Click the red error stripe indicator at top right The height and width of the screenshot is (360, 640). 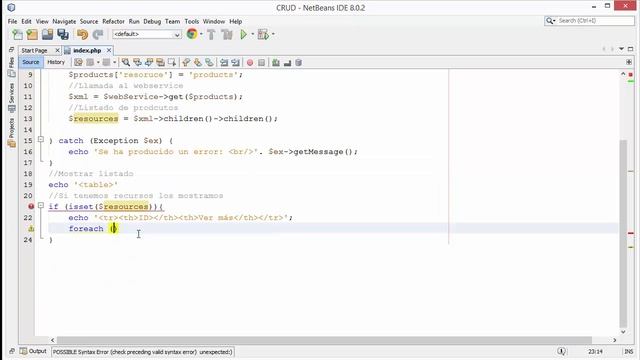[x=631, y=75]
